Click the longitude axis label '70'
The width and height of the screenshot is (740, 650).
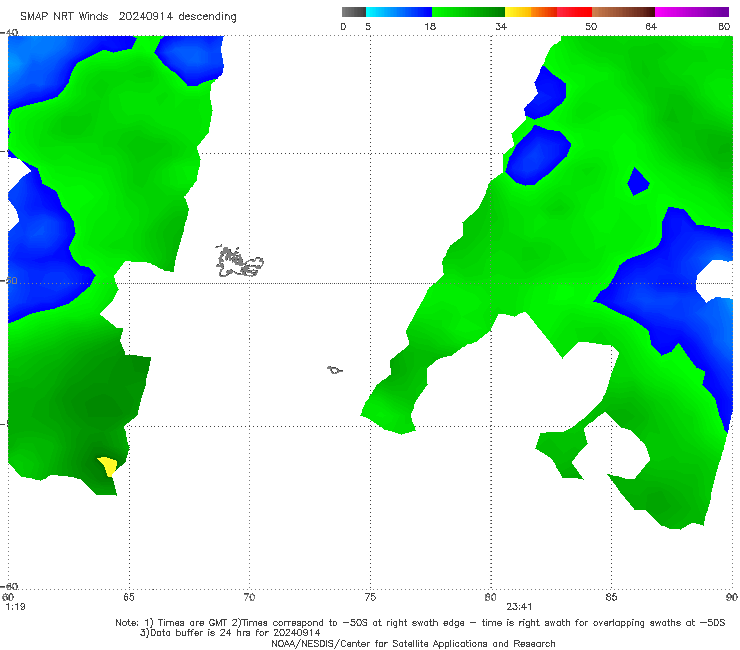click(x=249, y=597)
